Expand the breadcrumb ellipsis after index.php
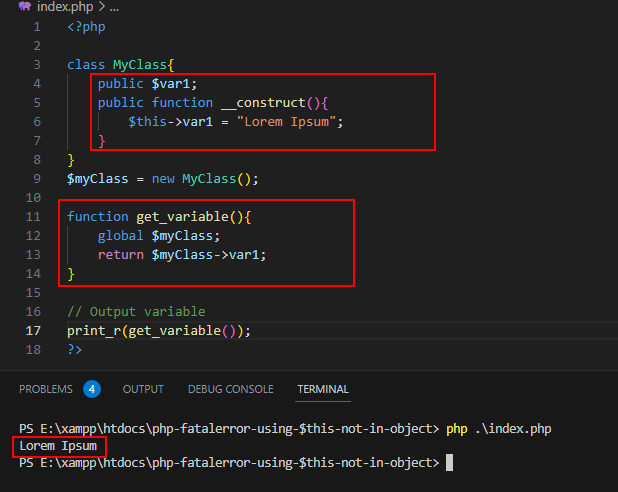Image resolution: width=618 pixels, height=492 pixels. pyautogui.click(x=113, y=7)
